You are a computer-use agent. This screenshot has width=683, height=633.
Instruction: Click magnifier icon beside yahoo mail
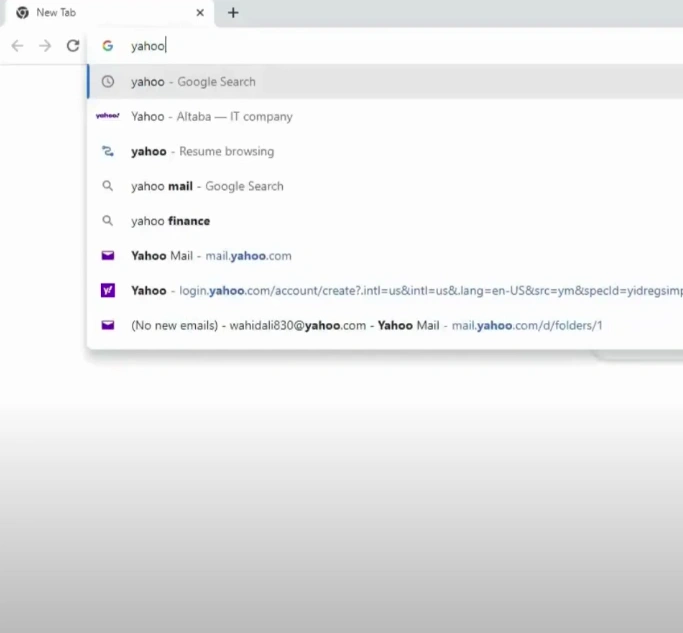pyautogui.click(x=108, y=186)
